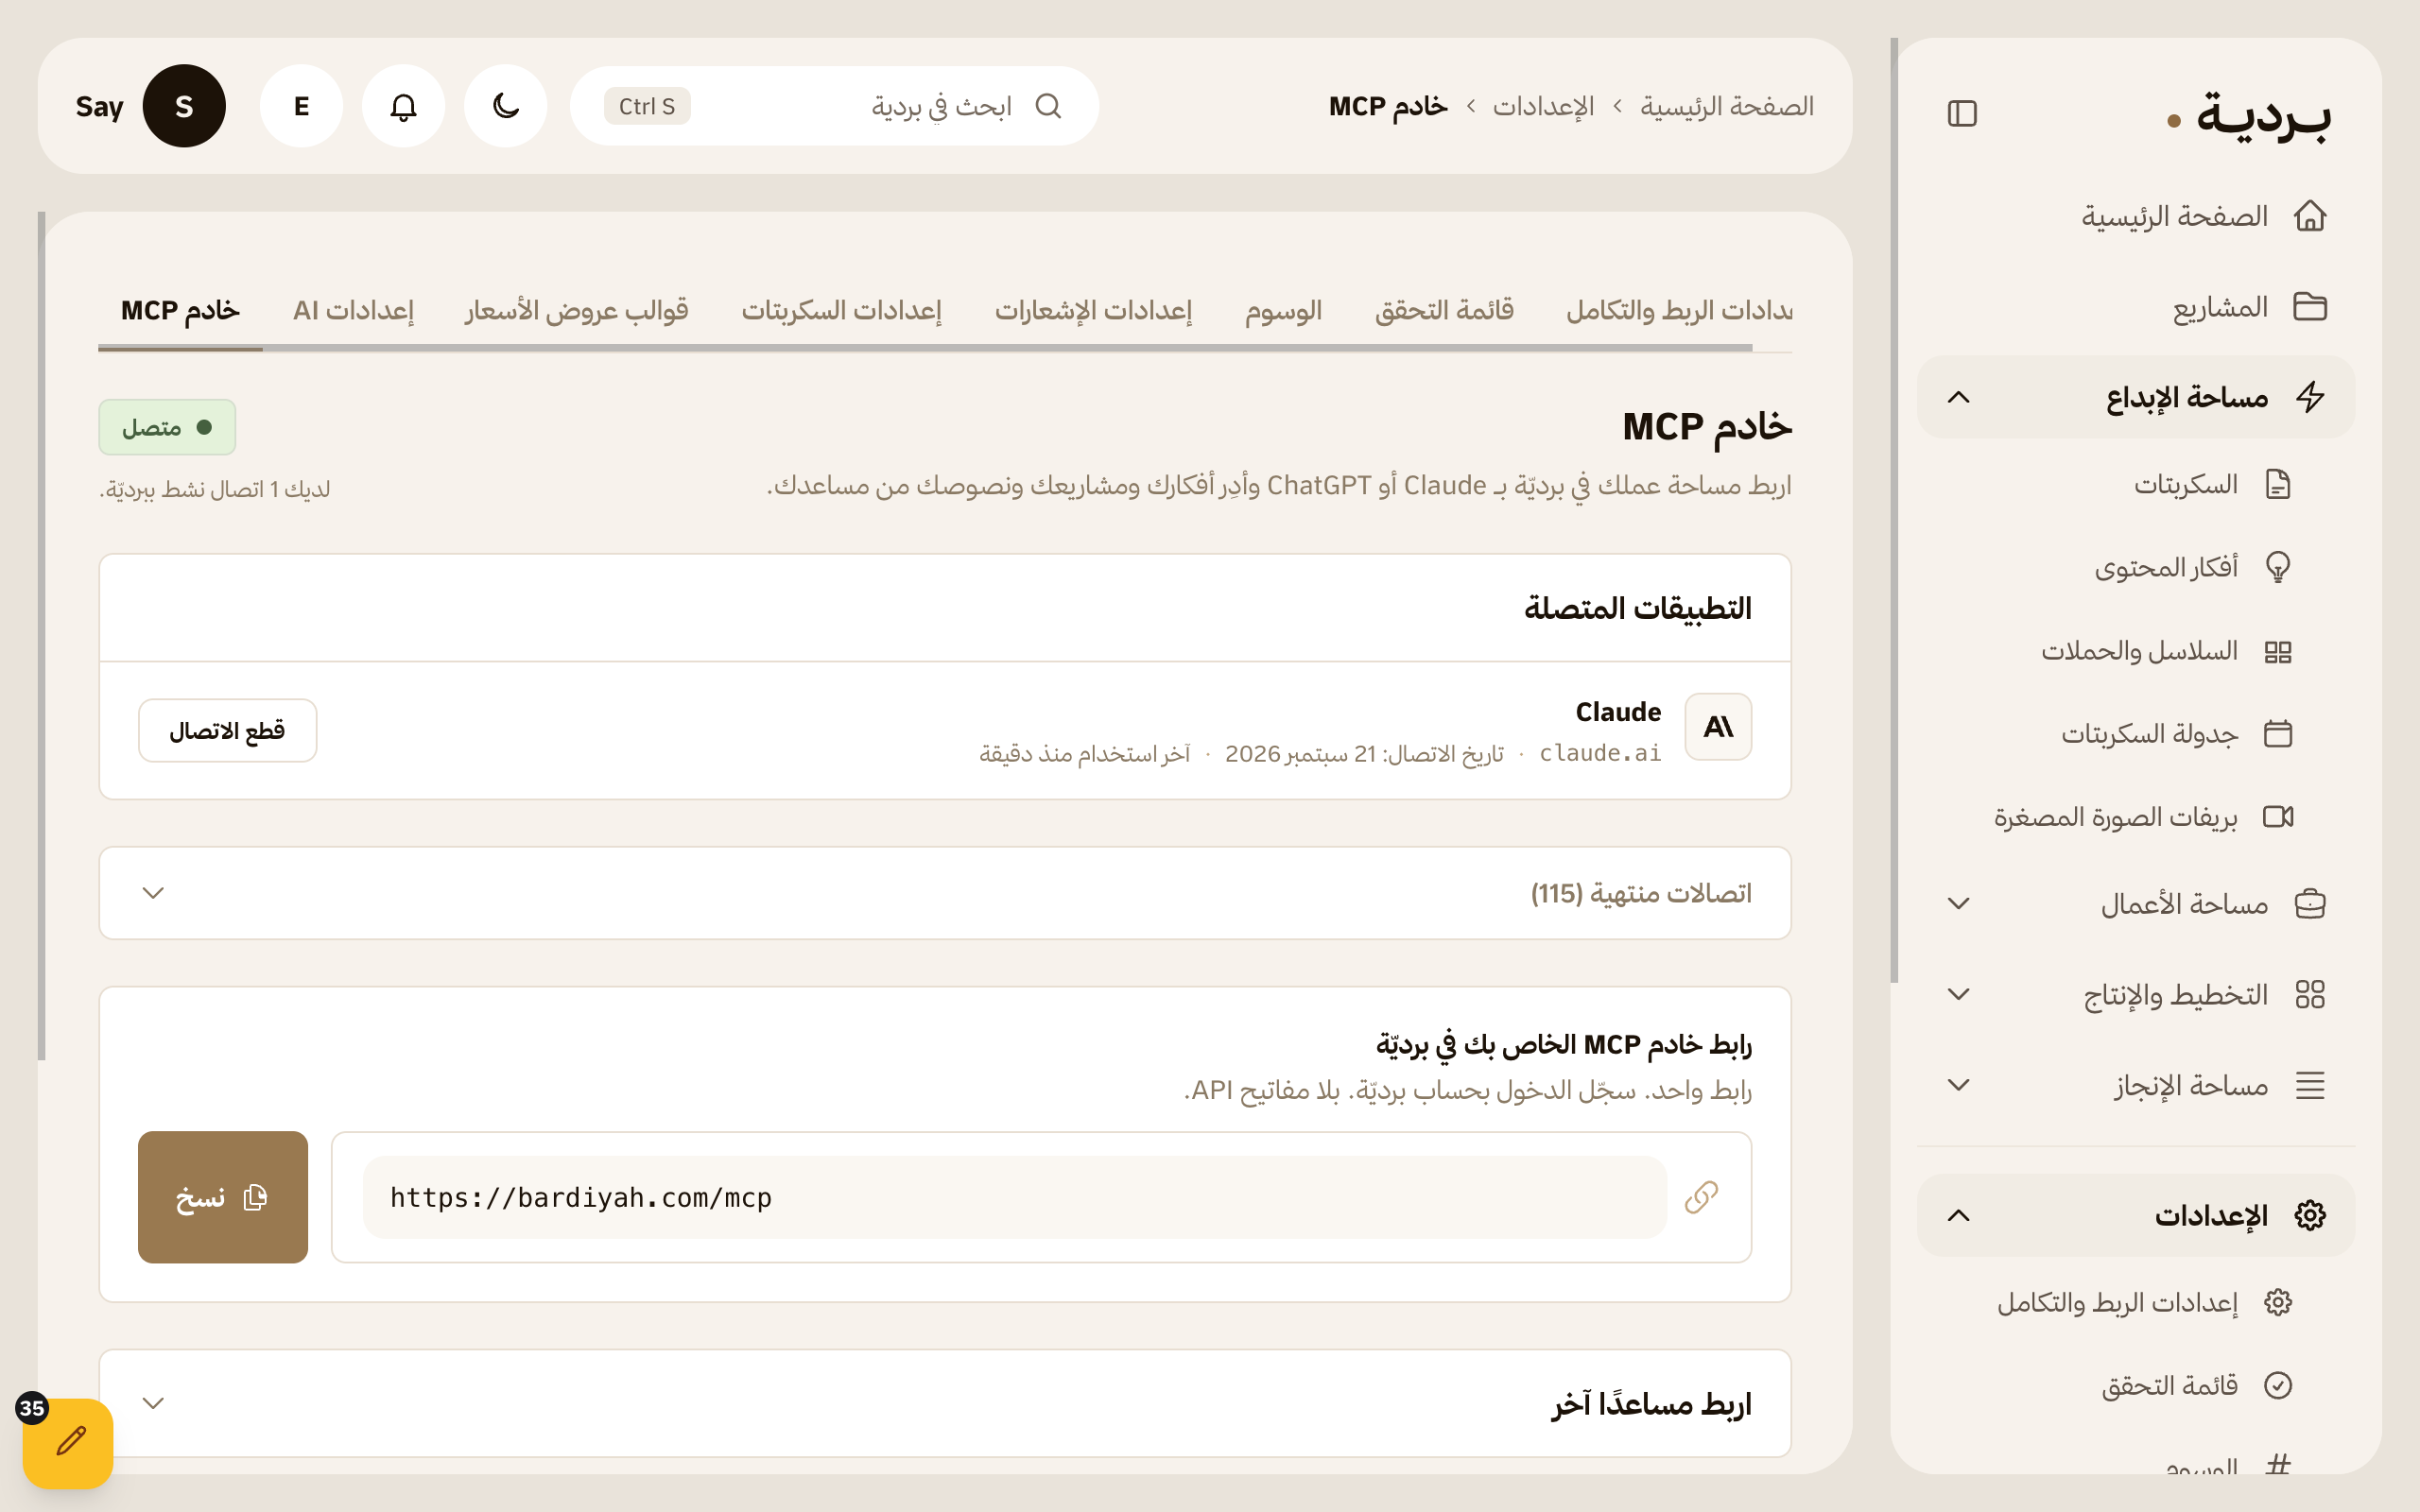Collapse the مساحة الإبداع section chevron
Image resolution: width=2420 pixels, height=1512 pixels.
tap(1958, 397)
